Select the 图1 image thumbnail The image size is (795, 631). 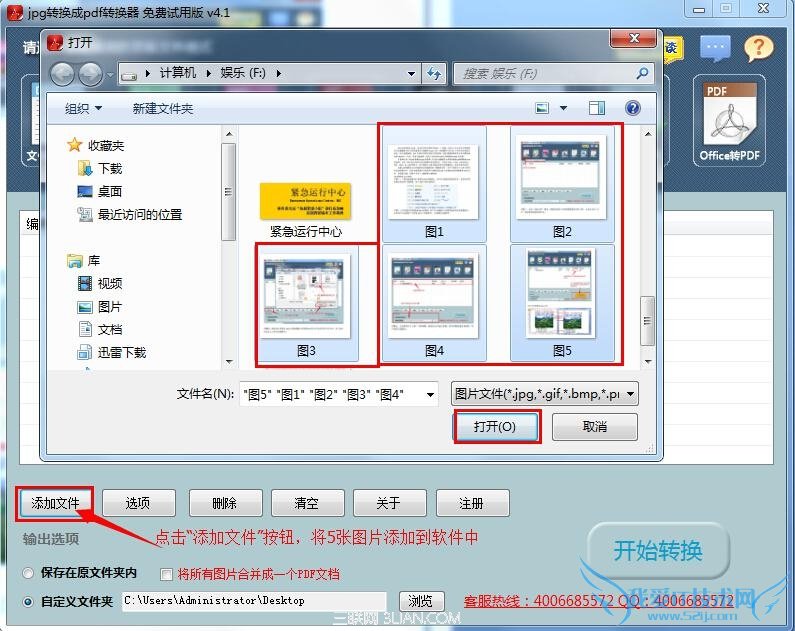click(x=434, y=183)
